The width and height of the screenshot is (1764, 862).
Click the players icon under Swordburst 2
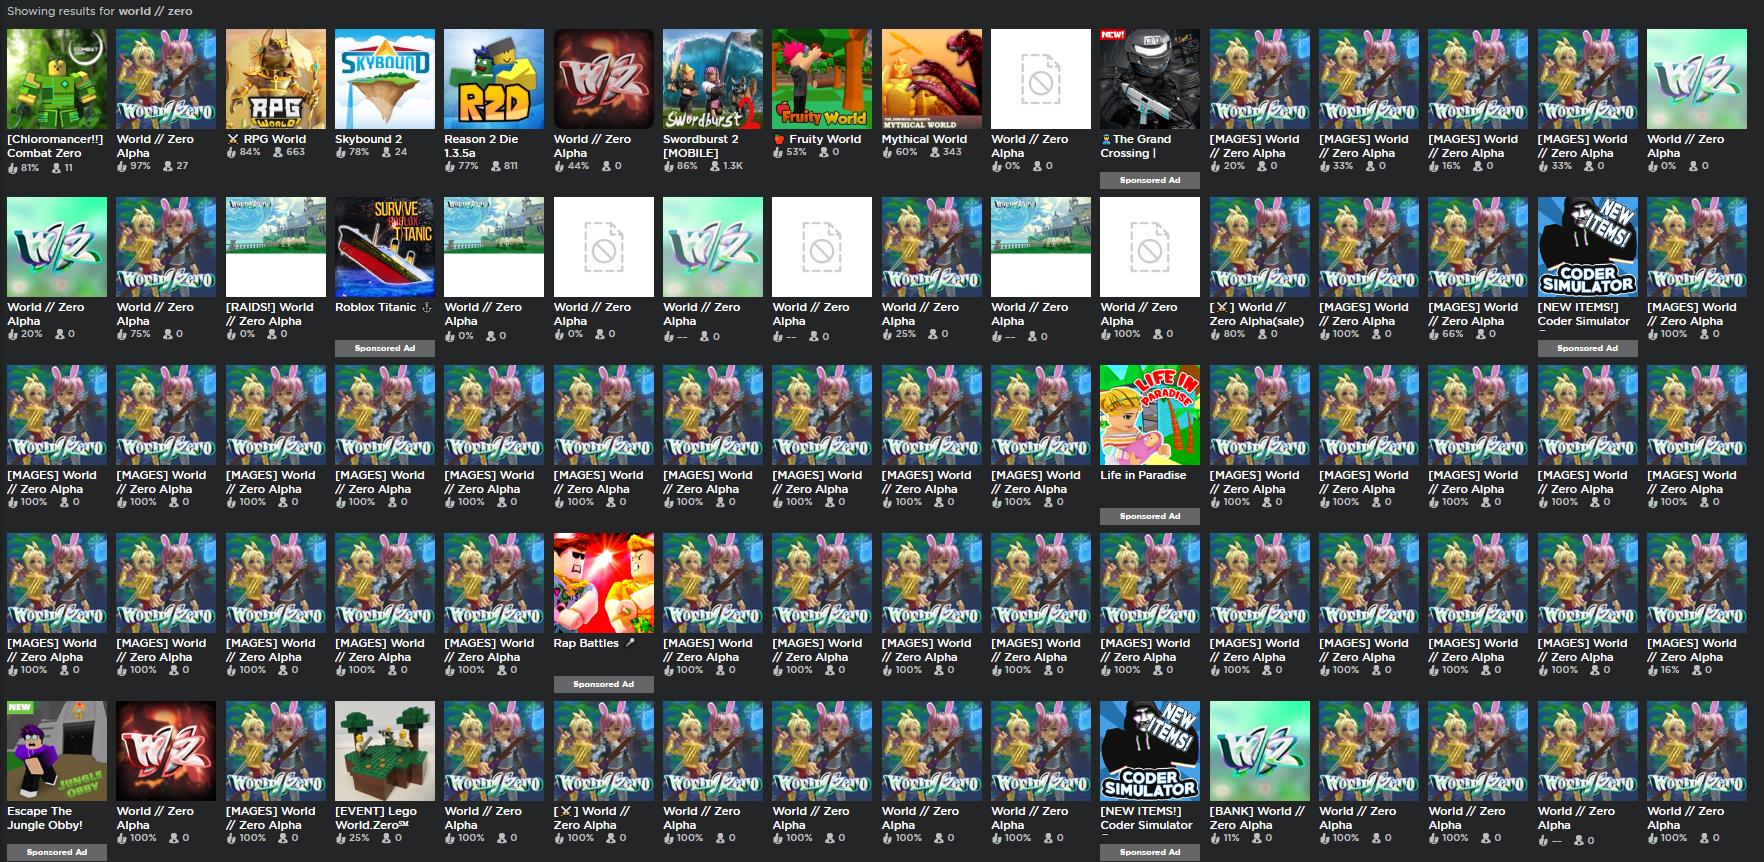point(715,166)
